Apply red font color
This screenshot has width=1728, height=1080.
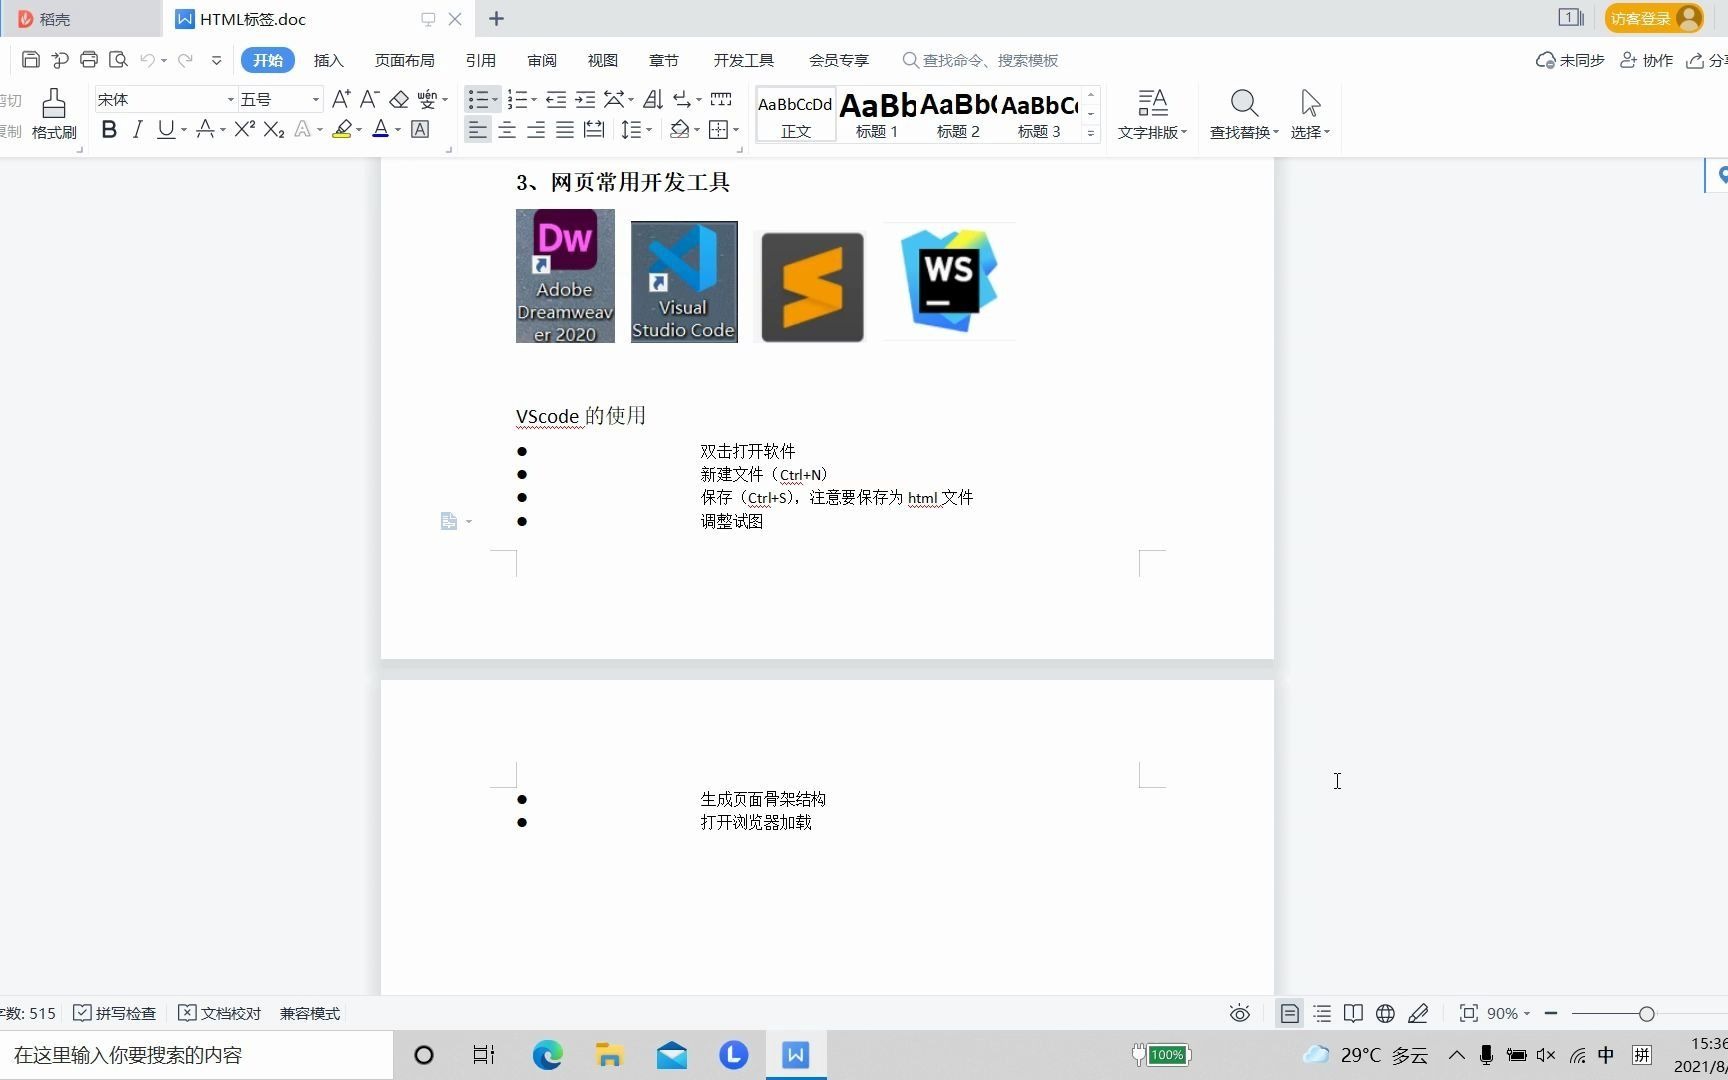(x=380, y=129)
